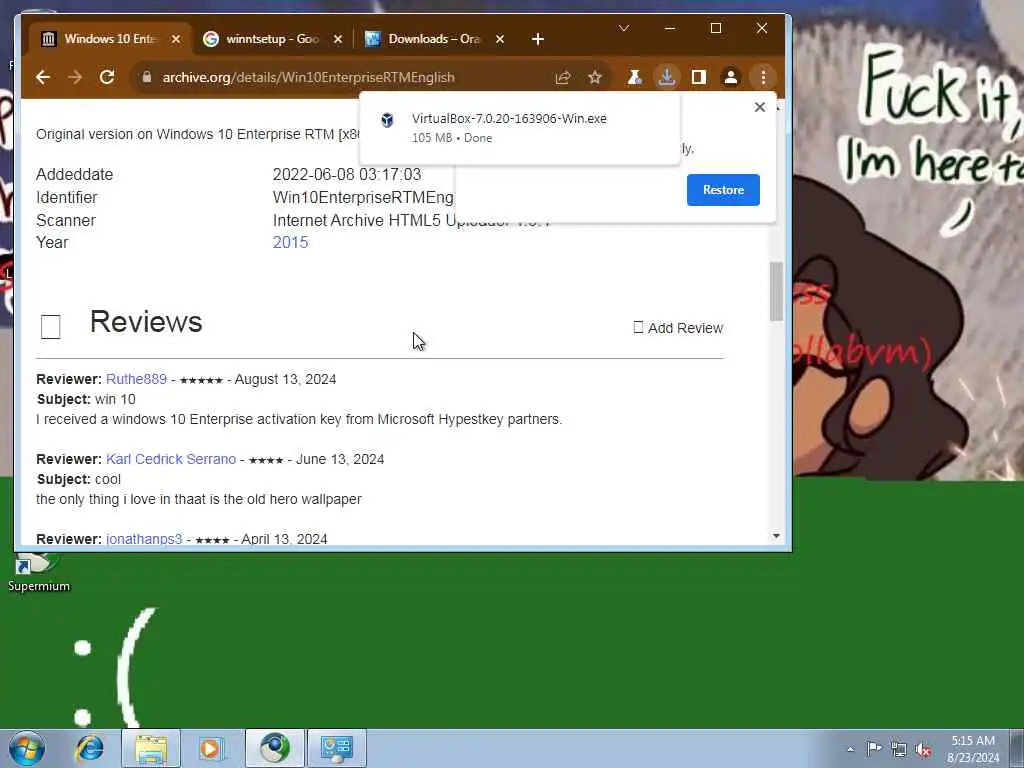
Task: View site info via the padlock icon
Action: point(147,77)
